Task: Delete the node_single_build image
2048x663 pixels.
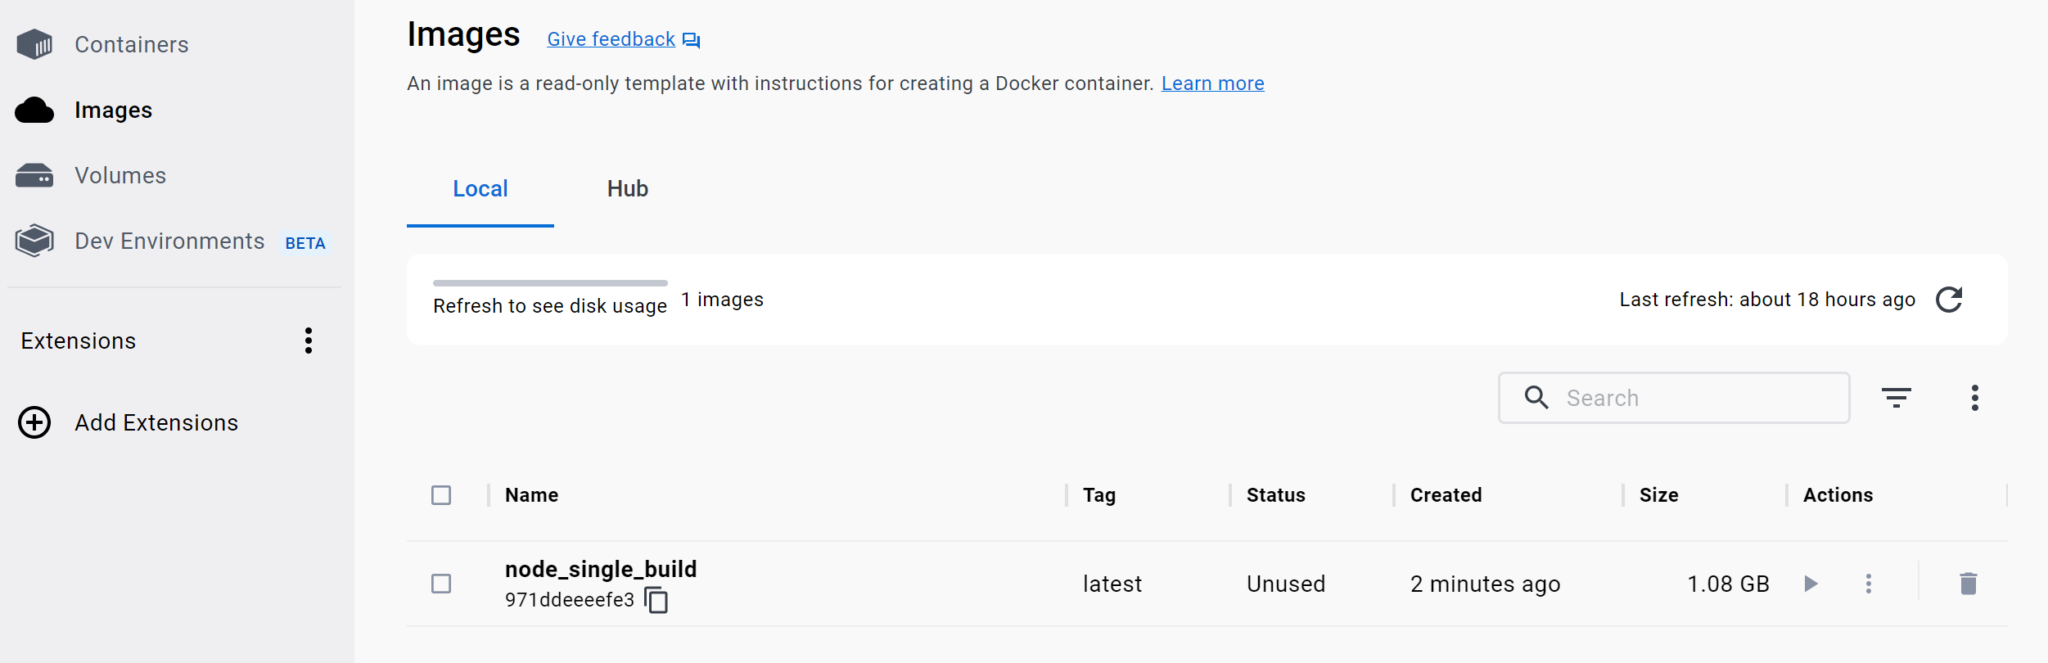Action: click(x=1966, y=583)
